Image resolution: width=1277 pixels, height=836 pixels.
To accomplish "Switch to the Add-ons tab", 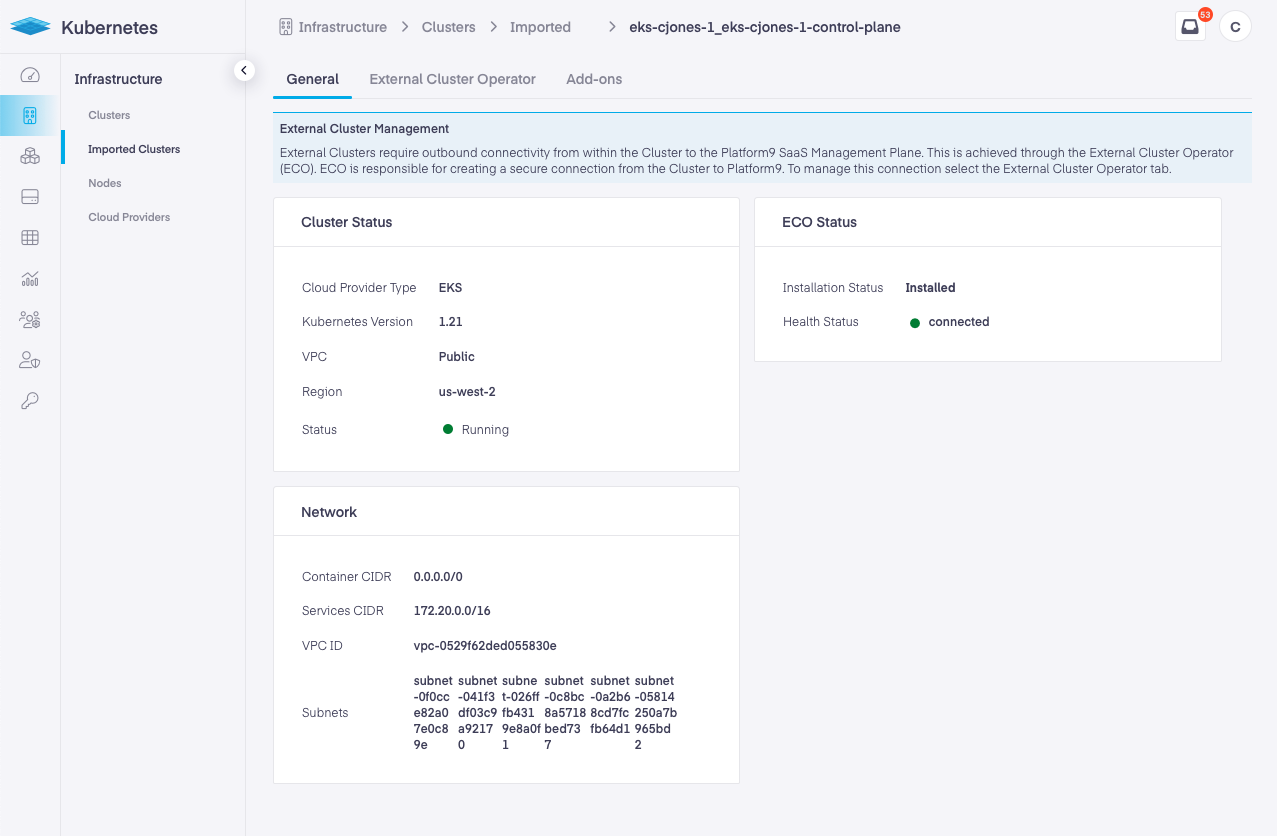I will point(594,79).
